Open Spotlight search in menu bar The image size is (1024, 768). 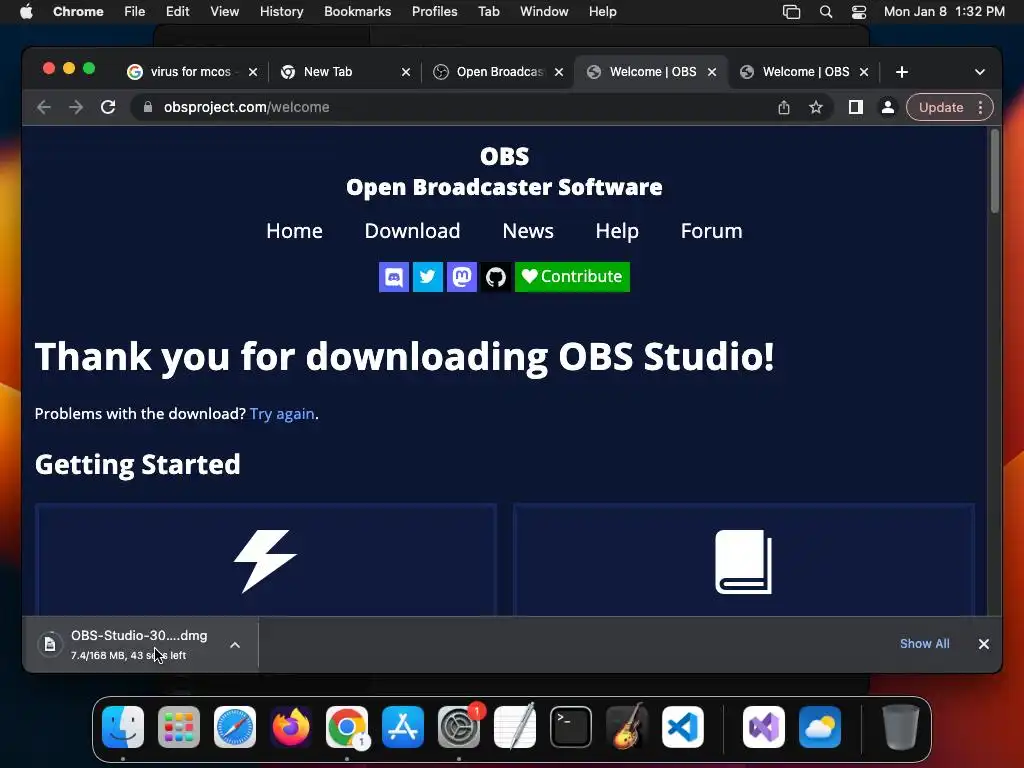click(x=825, y=12)
